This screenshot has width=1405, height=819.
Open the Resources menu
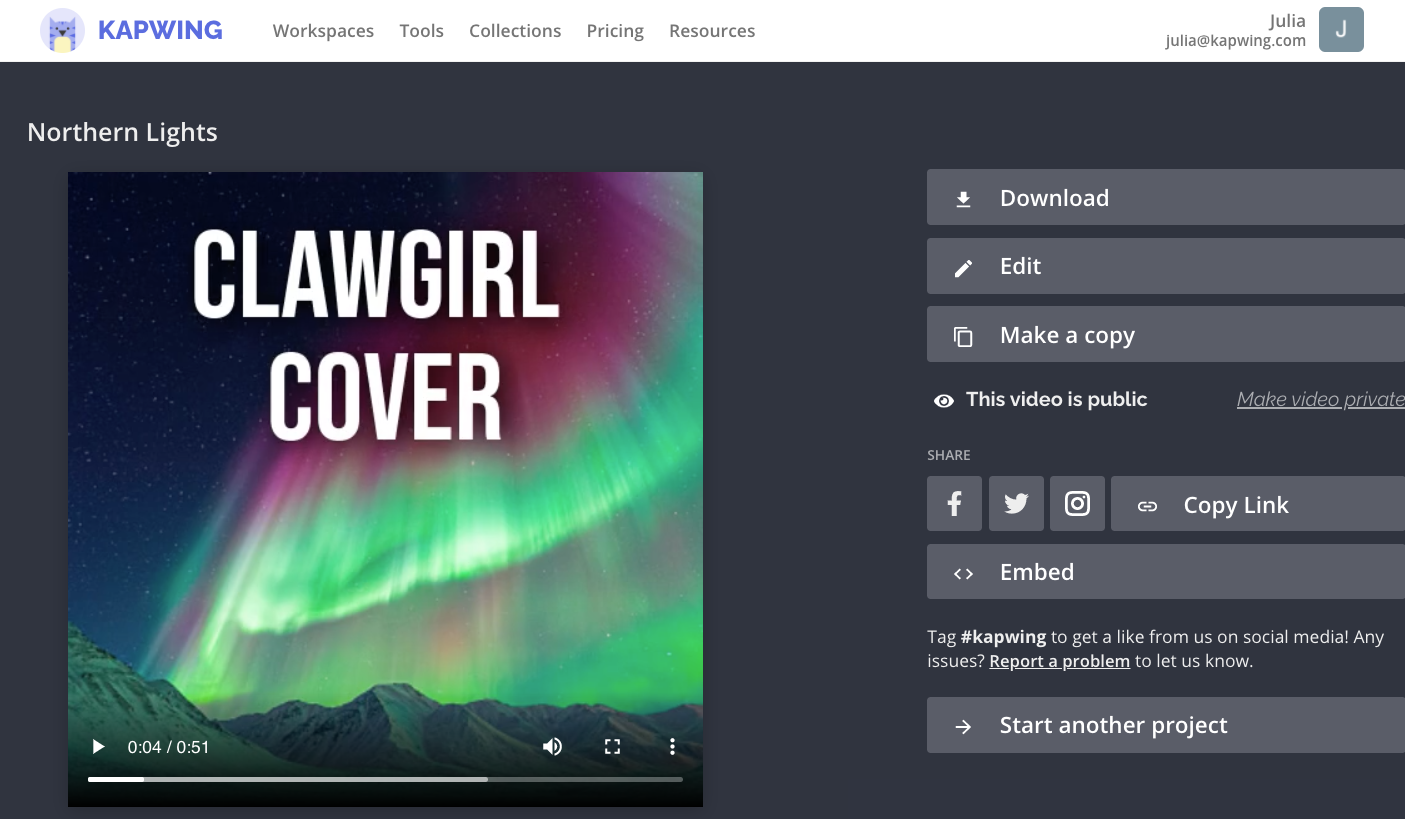click(x=712, y=30)
